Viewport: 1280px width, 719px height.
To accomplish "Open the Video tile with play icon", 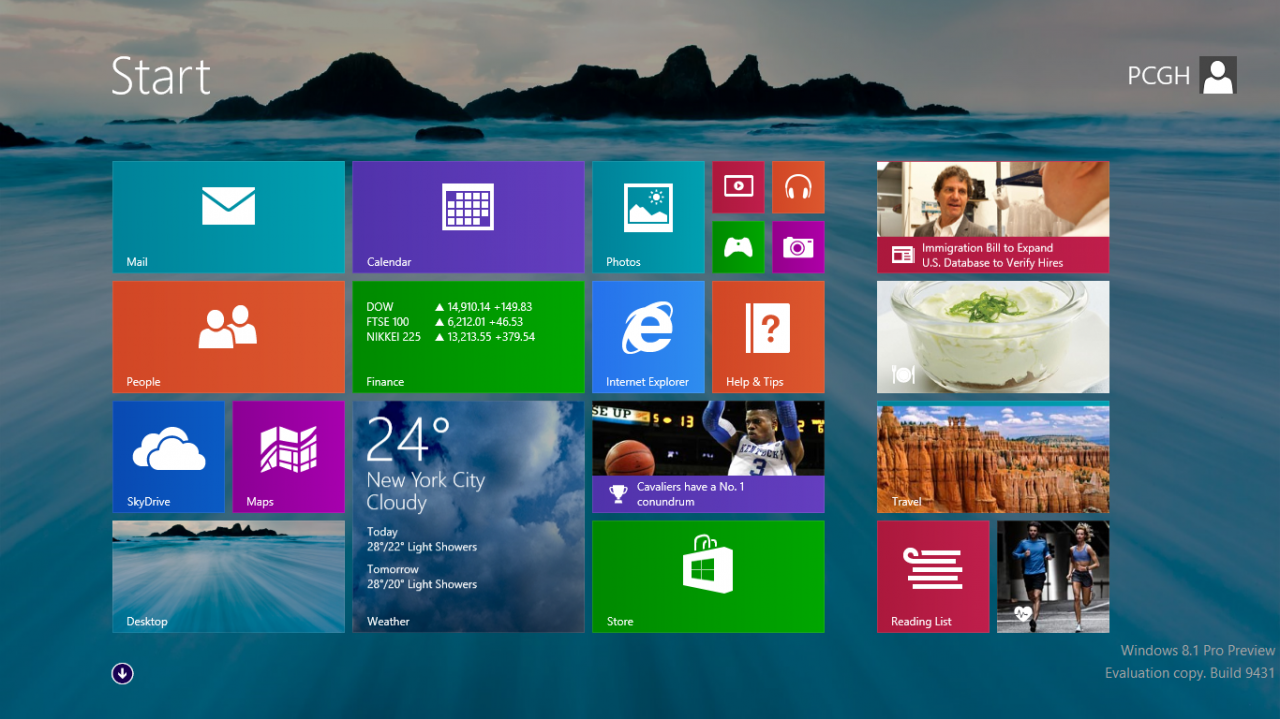I will pyautogui.click(x=738, y=187).
